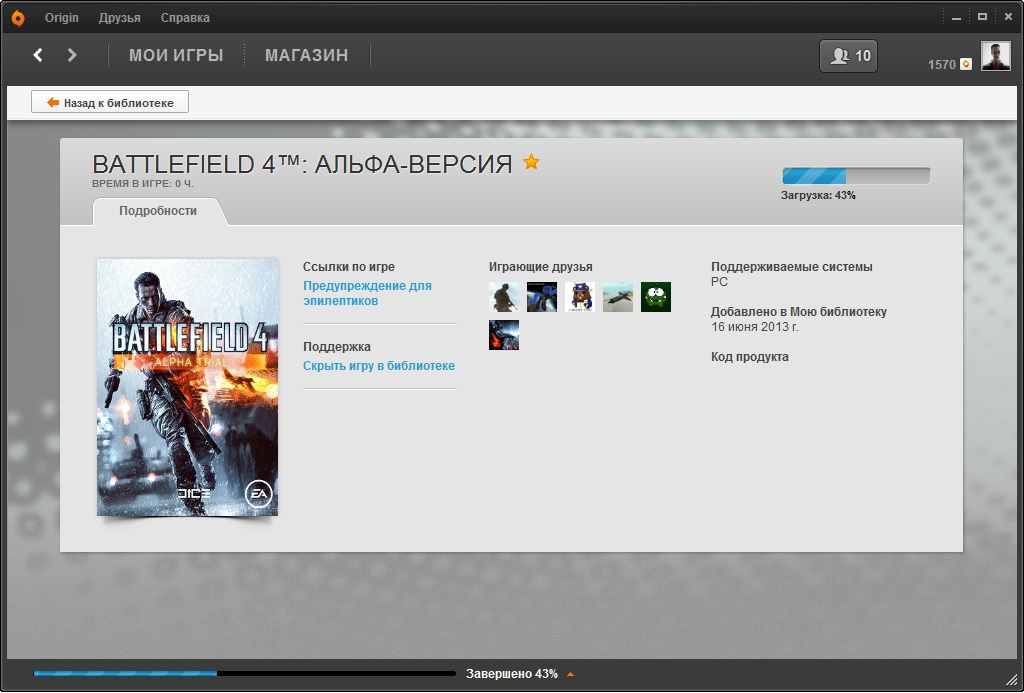Go back with the left arrow

[x=38, y=56]
